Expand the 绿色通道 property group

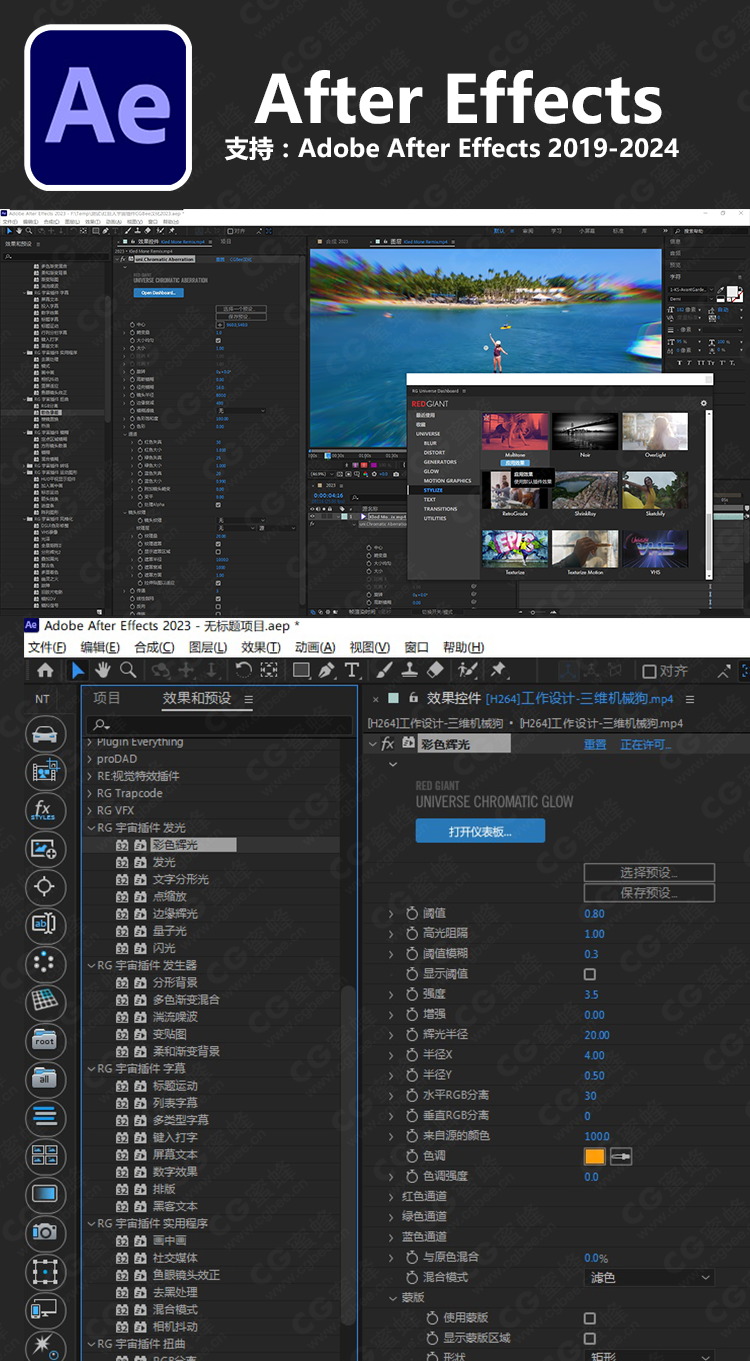(x=392, y=1217)
